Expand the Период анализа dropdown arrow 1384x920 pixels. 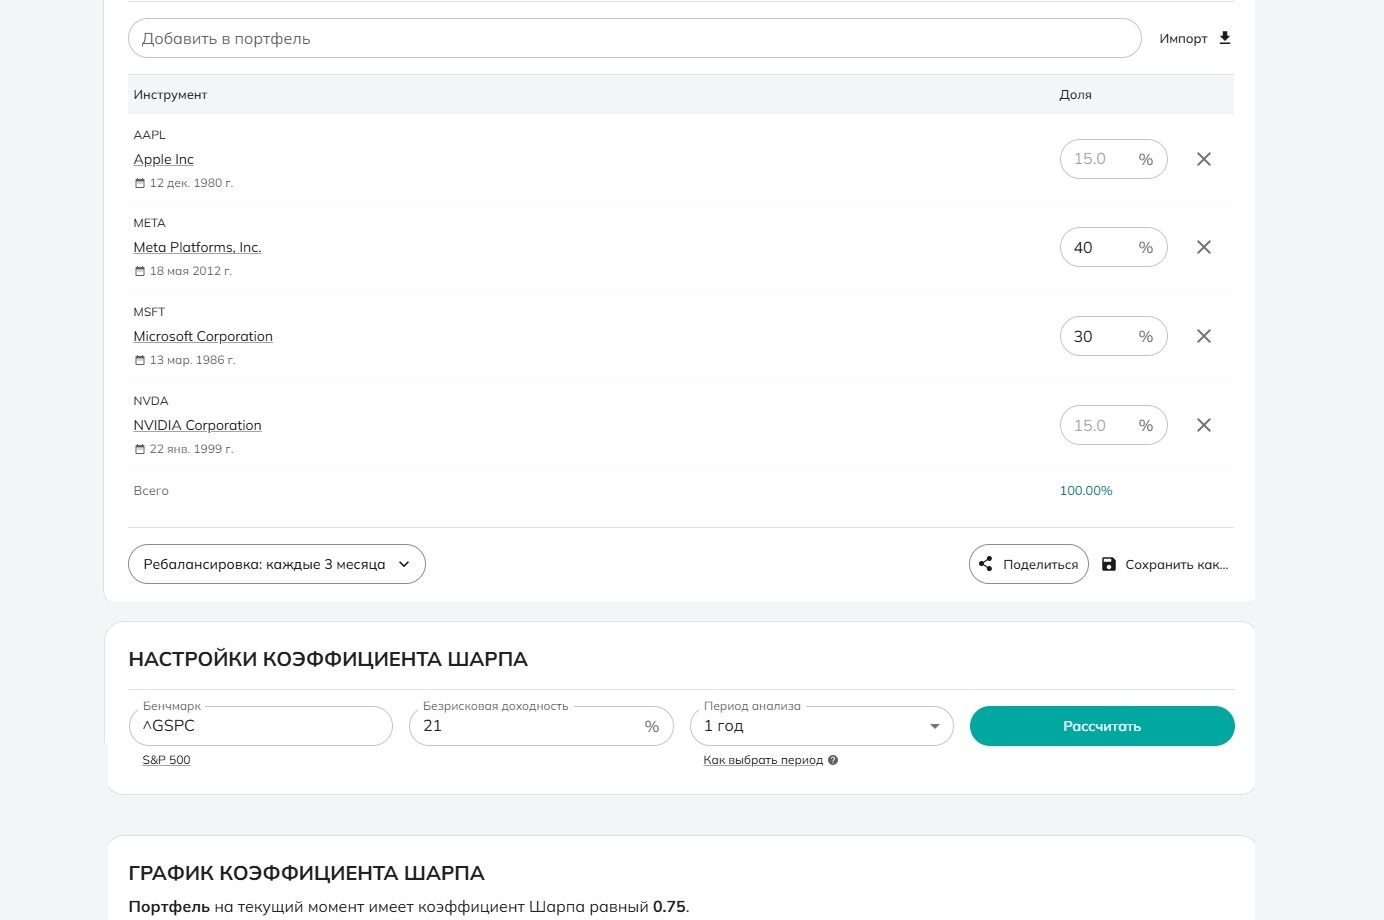(x=935, y=726)
